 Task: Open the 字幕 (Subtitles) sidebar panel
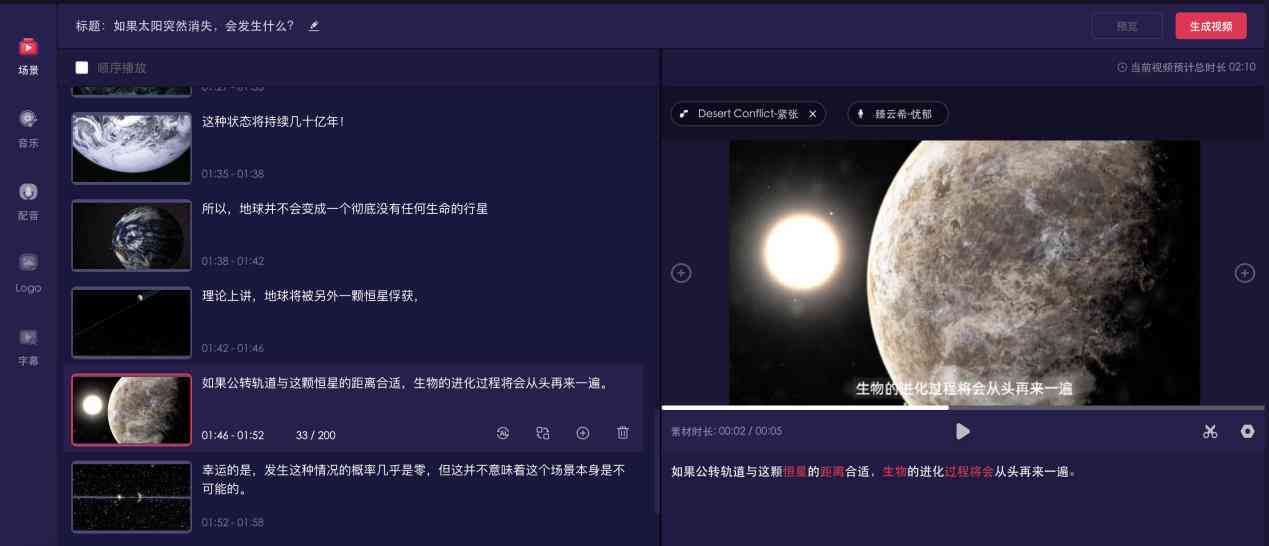28,347
